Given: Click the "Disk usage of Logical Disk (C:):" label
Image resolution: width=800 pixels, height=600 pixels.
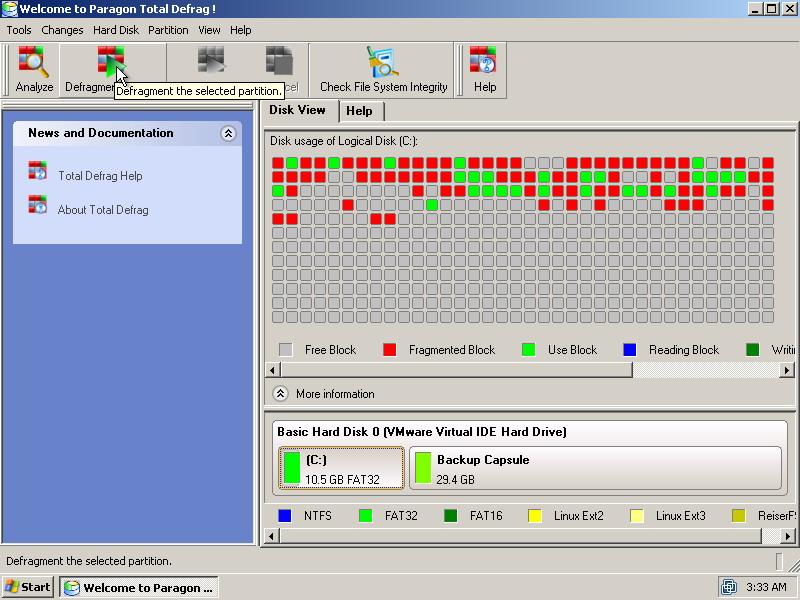Looking at the screenshot, I should [x=344, y=141].
